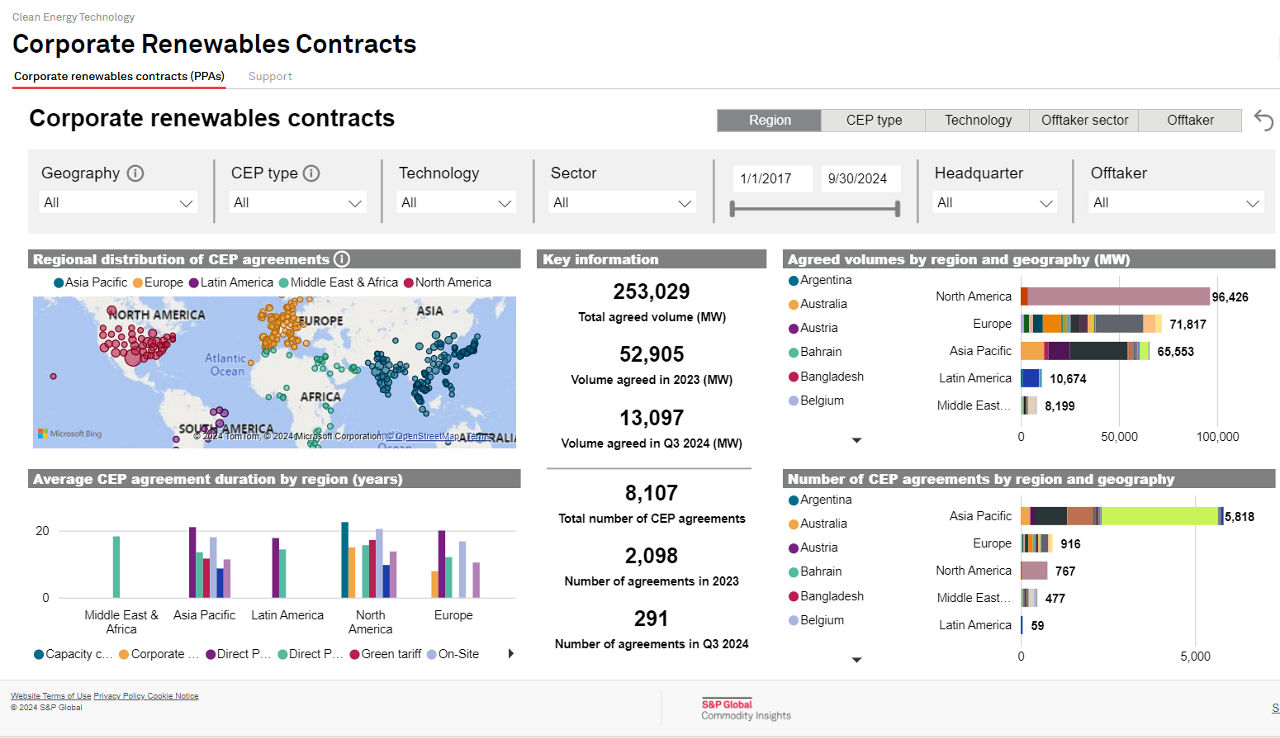
Task: Click the right handle of date slider
Action: 897,209
